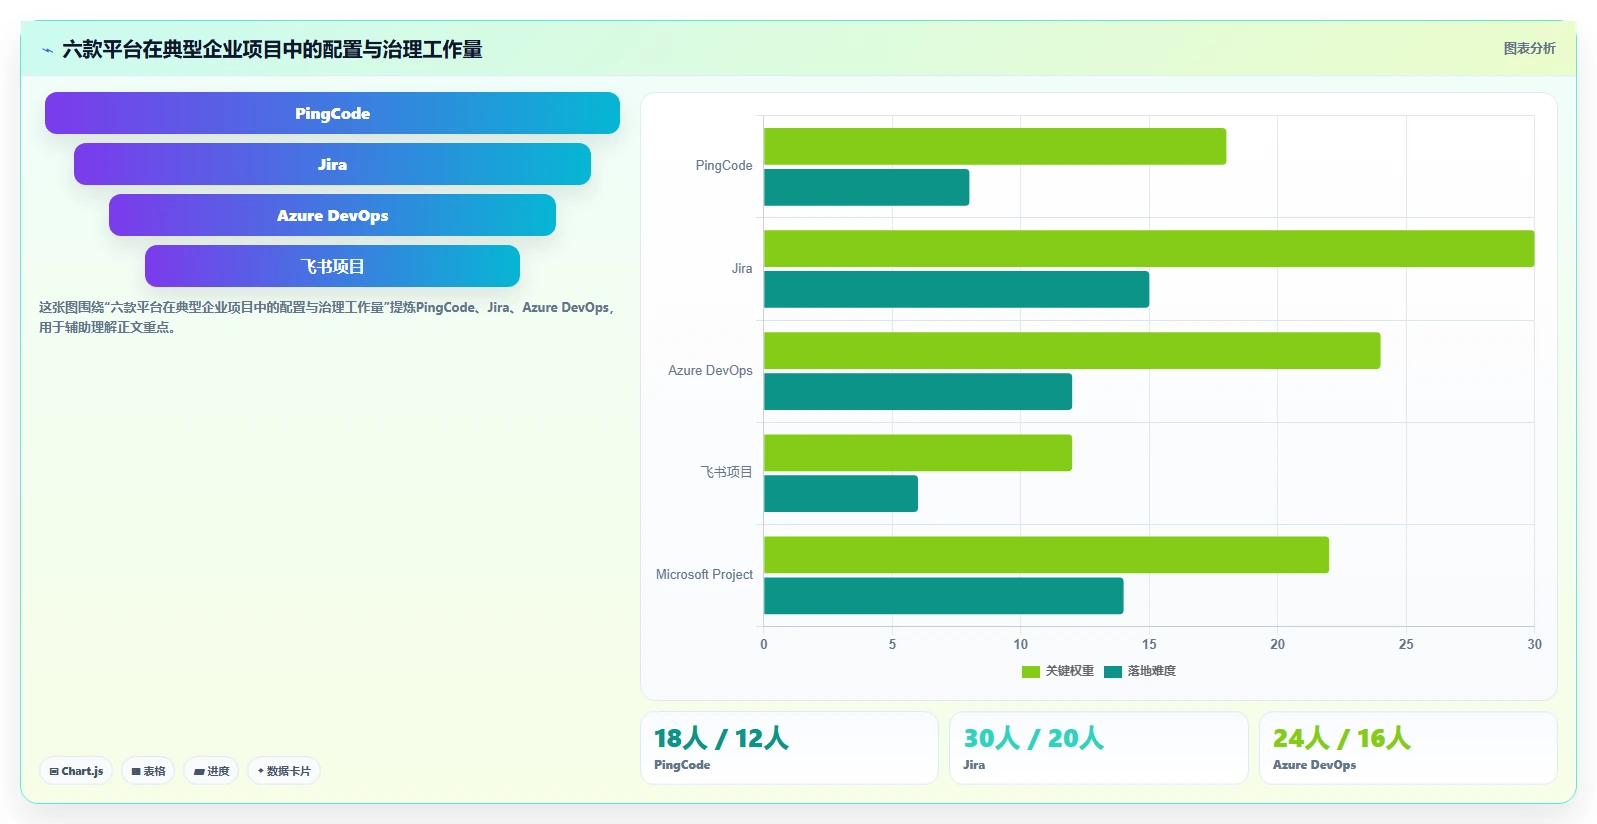The height and width of the screenshot is (824, 1597).
Task: Click the teal 落地难度 bar for PingCode
Action: 866,187
